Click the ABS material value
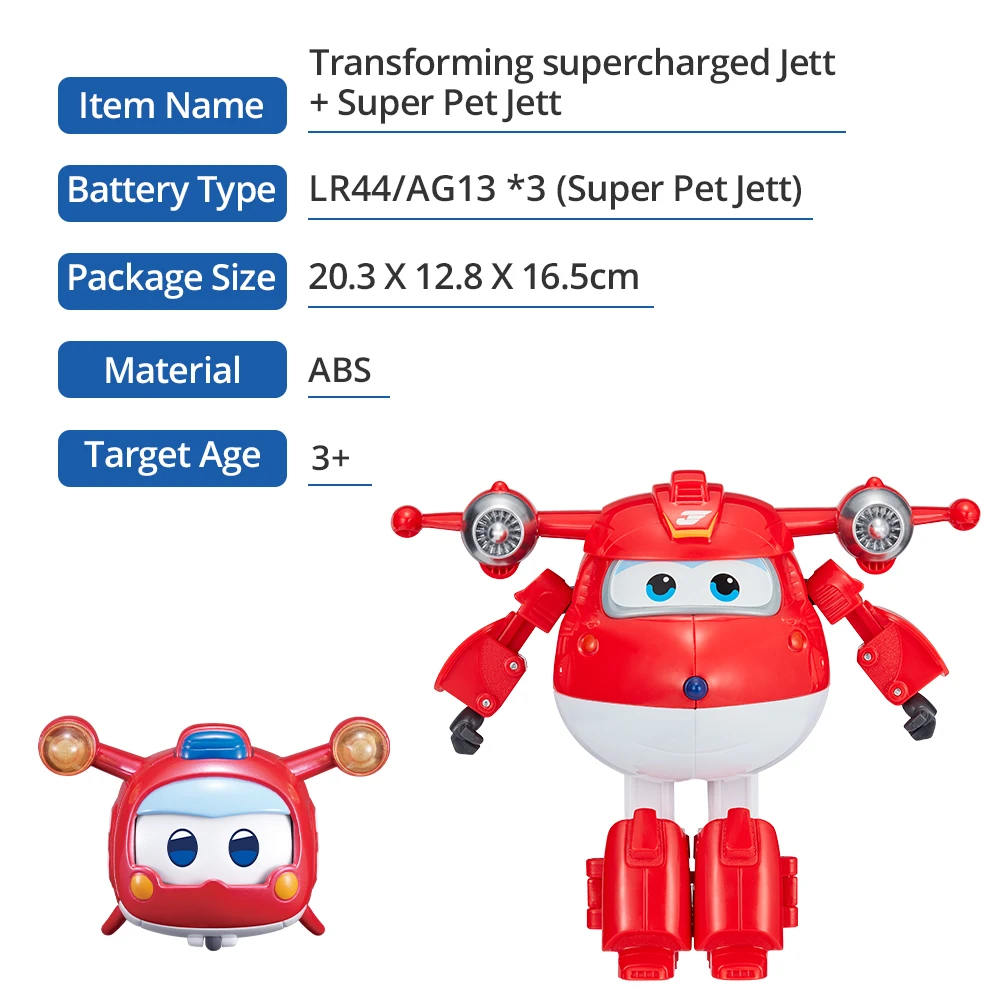Viewport: 1000px width, 1000px height. (340, 370)
